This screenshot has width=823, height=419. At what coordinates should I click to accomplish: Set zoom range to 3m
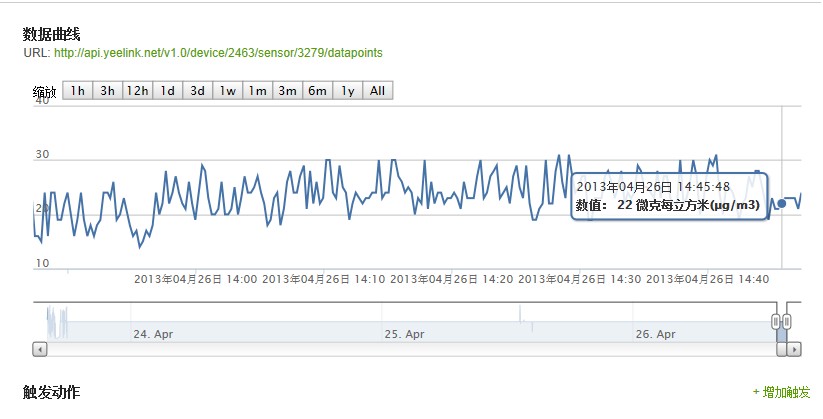pyautogui.click(x=287, y=91)
